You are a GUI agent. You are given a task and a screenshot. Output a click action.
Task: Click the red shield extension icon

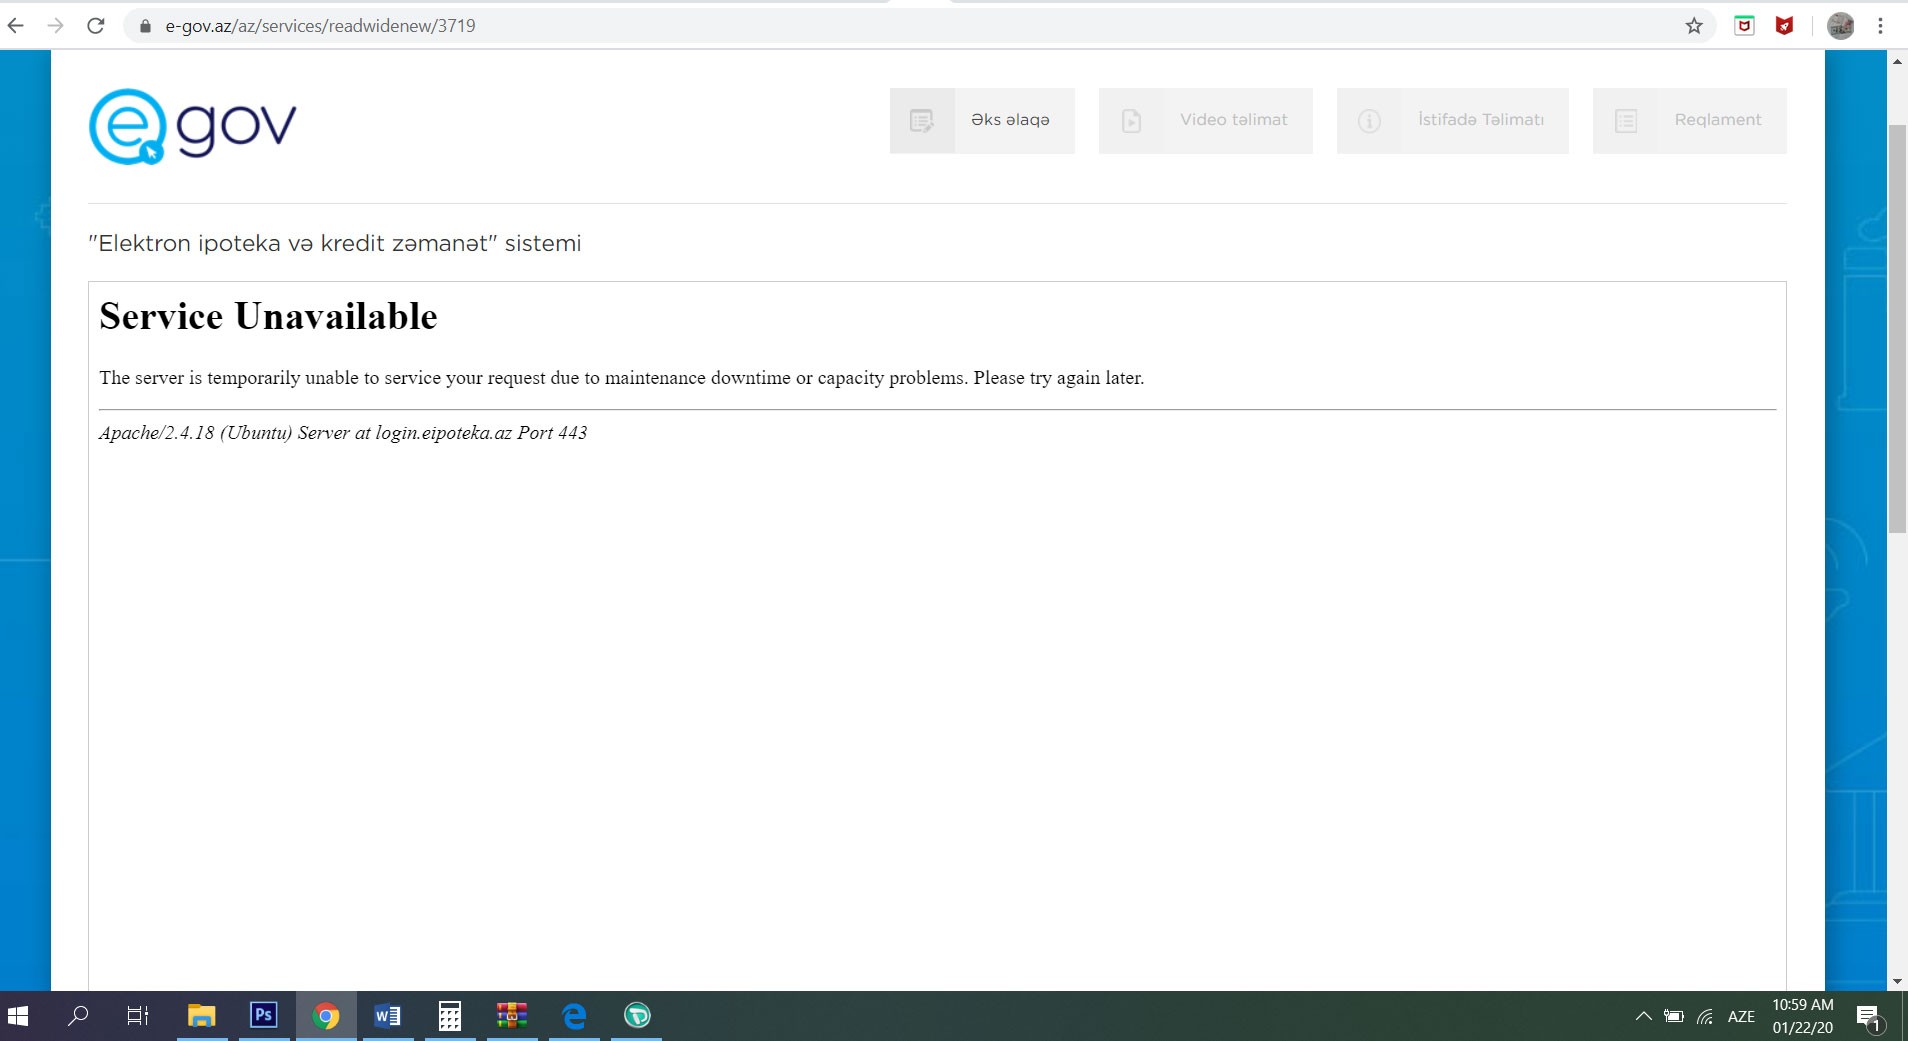point(1784,26)
